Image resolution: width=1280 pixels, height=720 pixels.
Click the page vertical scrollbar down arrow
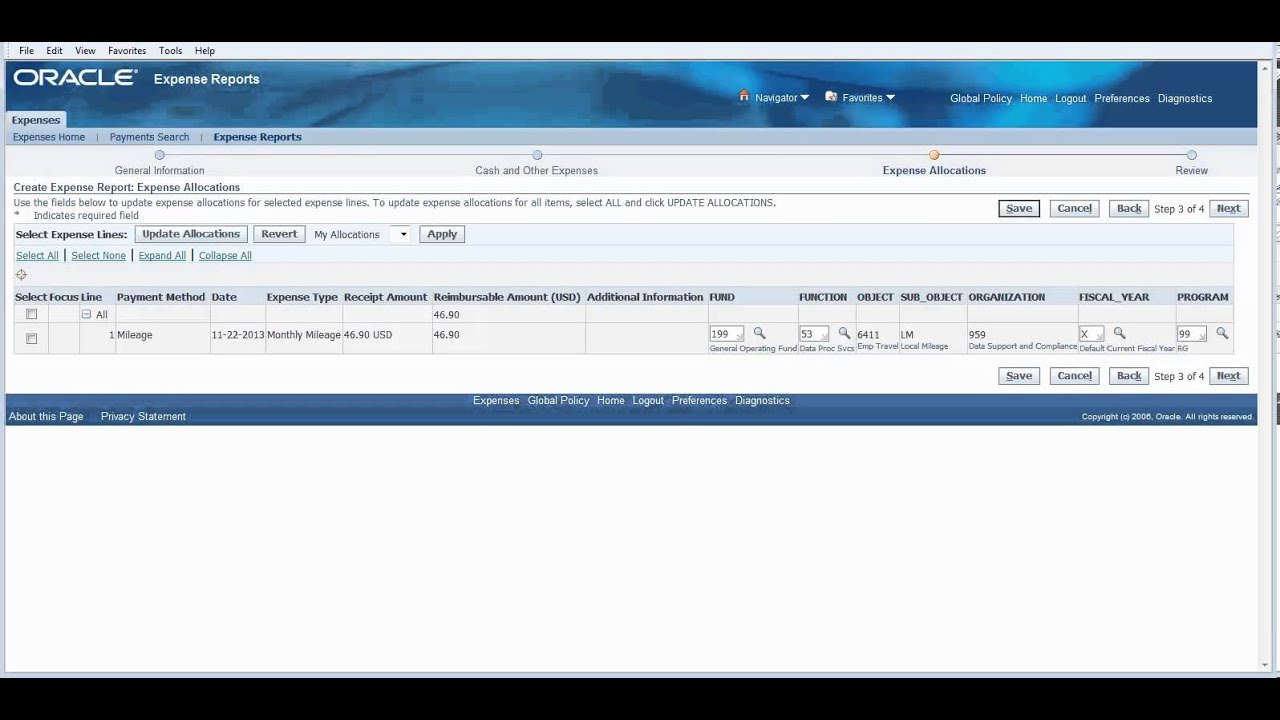click(x=1266, y=665)
